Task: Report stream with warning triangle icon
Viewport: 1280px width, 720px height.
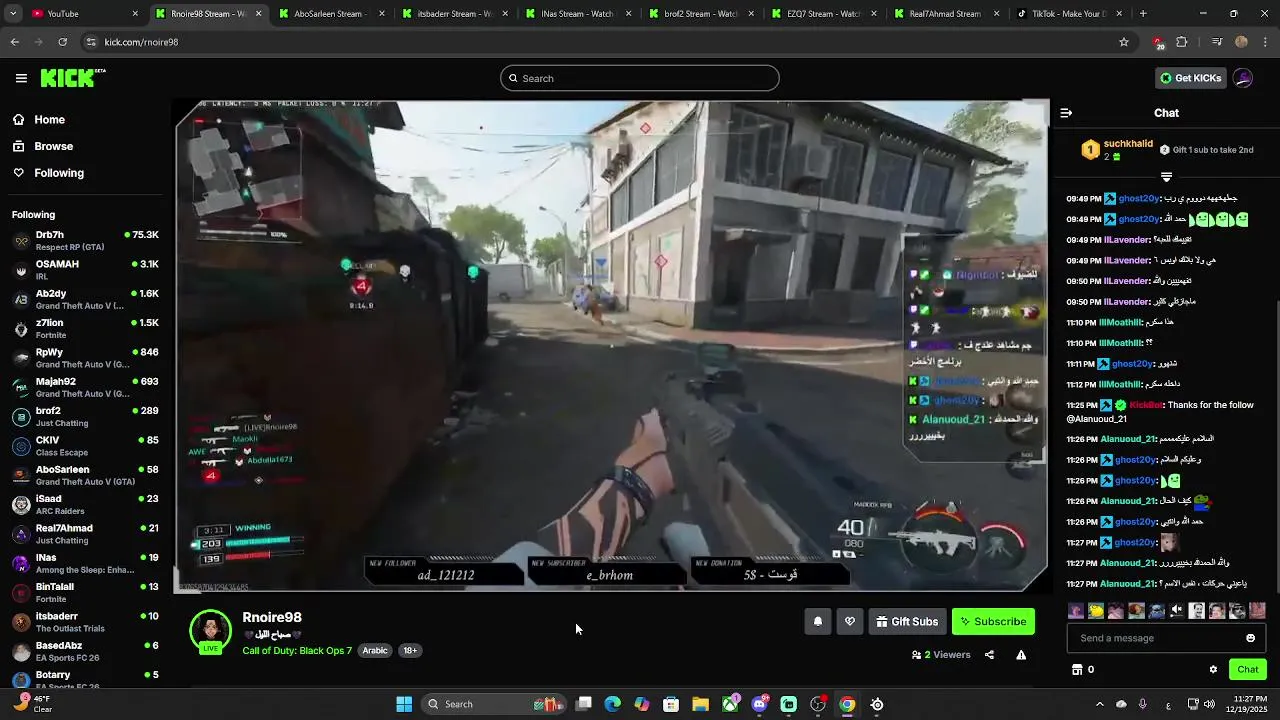Action: (1021, 655)
